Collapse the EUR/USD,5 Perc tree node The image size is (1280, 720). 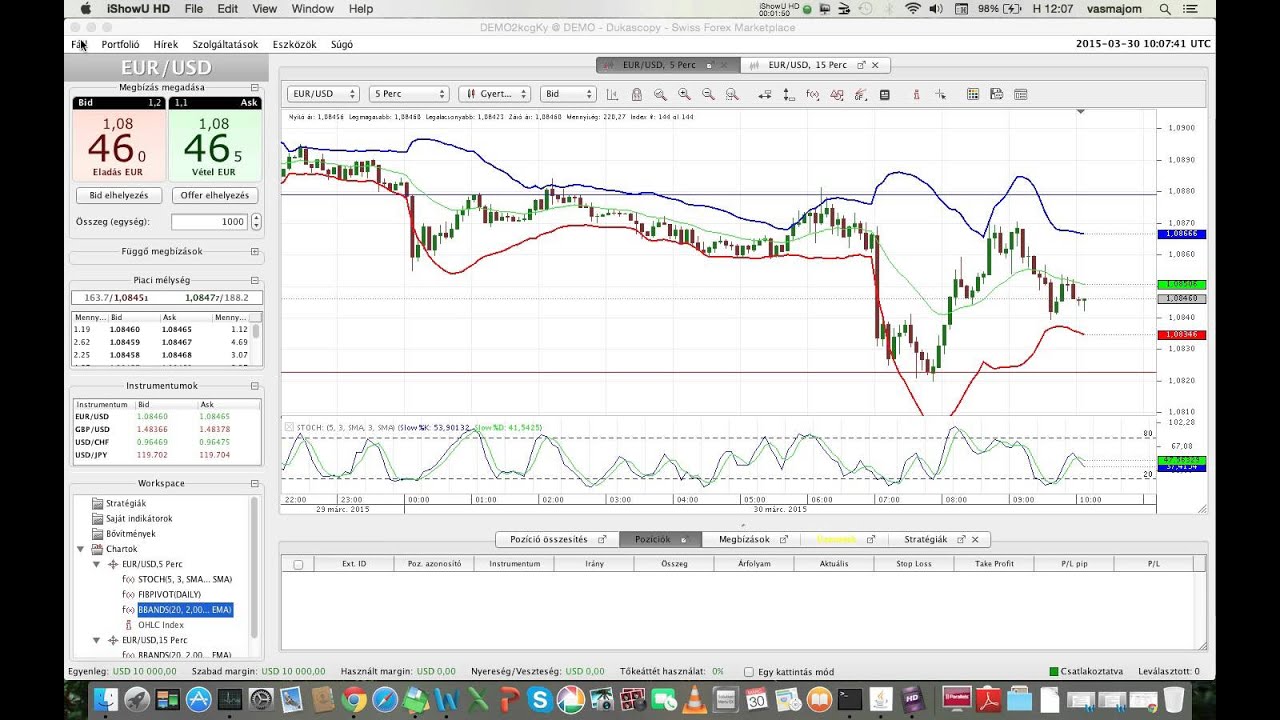[97, 565]
